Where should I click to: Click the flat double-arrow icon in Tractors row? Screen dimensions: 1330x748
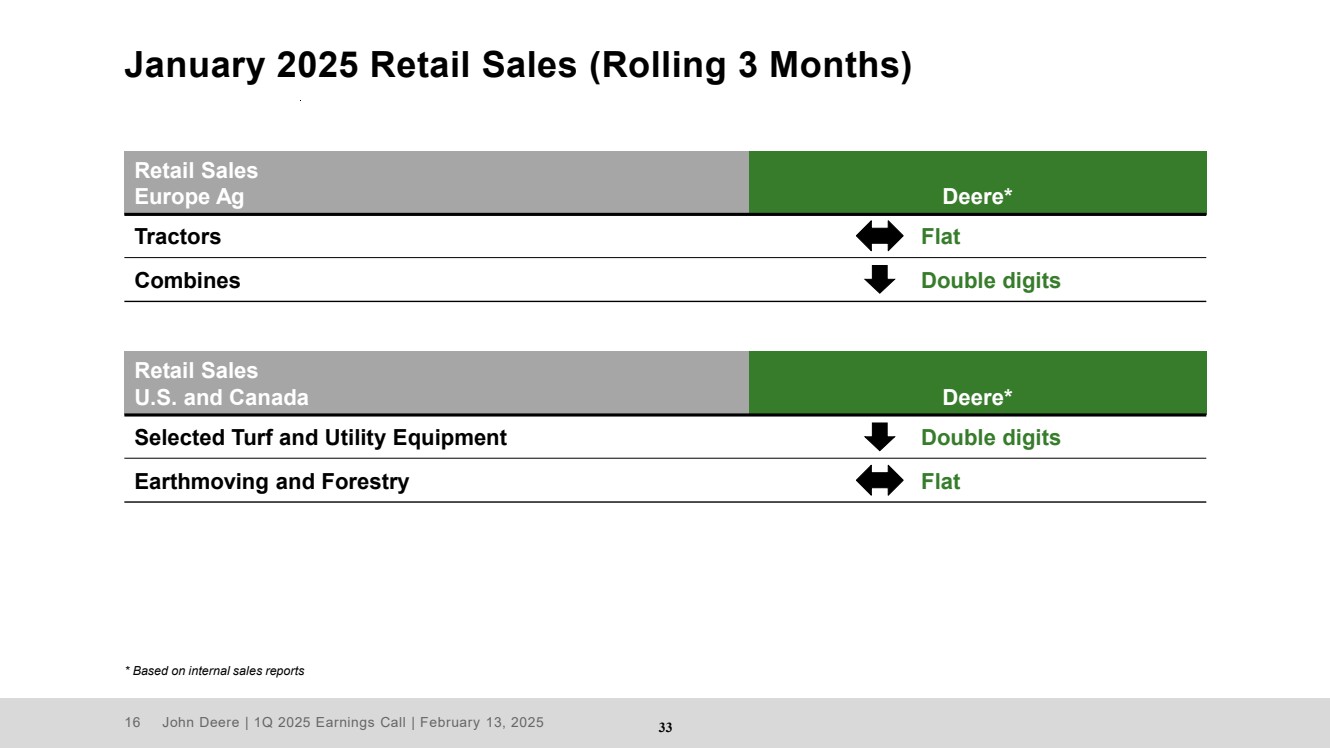(879, 237)
